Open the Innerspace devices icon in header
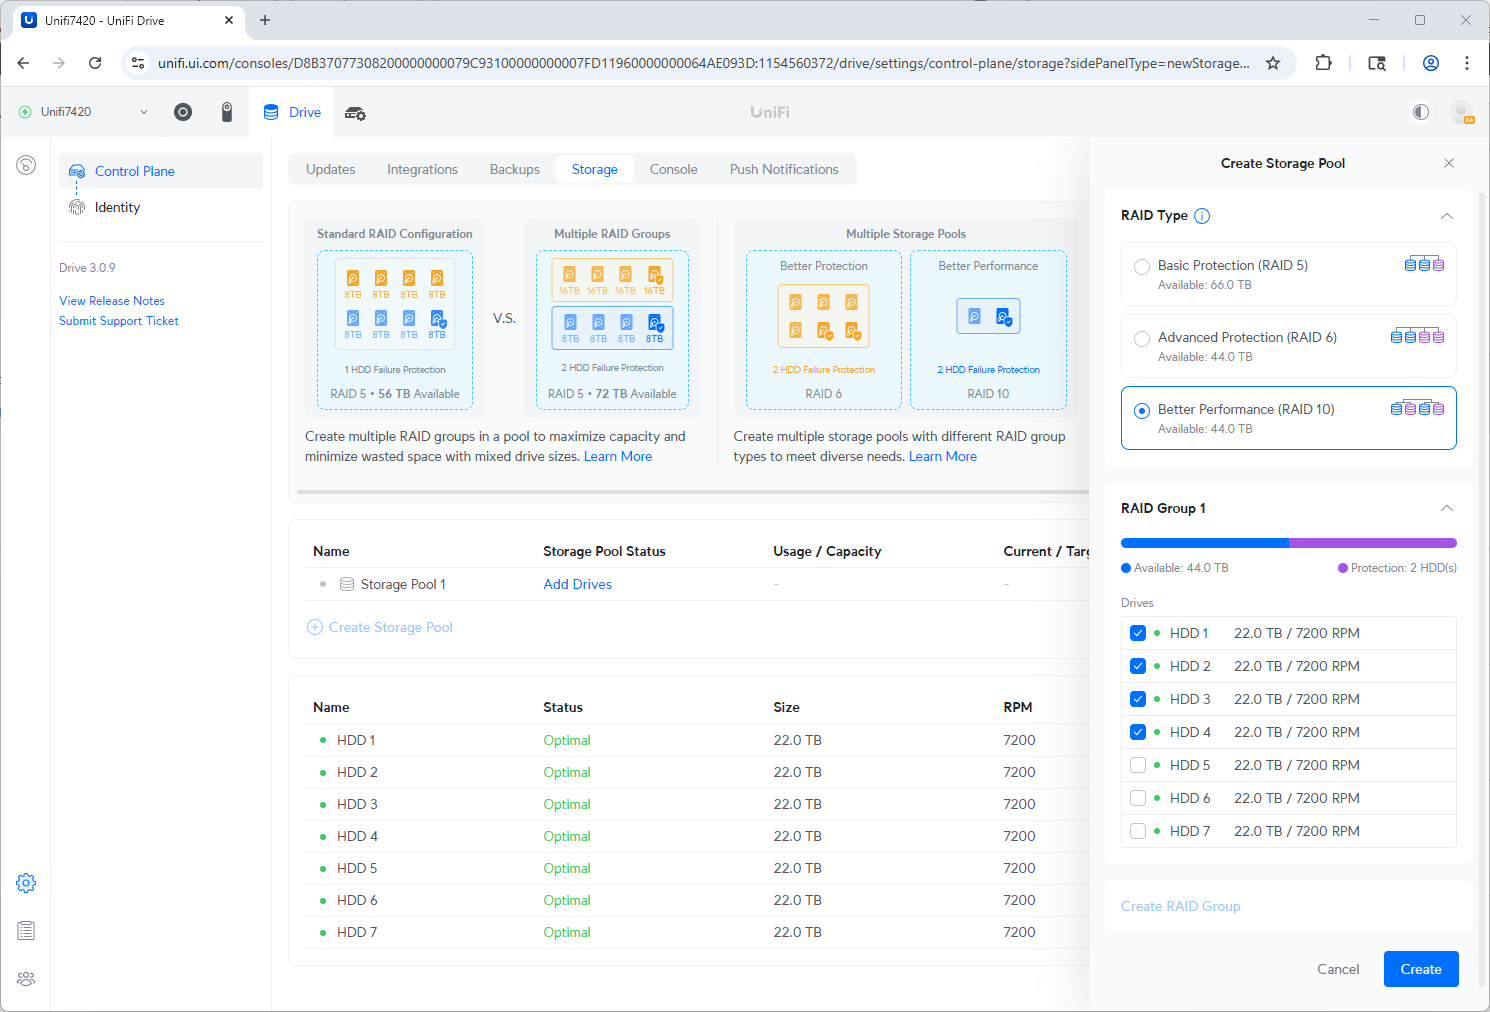 point(355,113)
